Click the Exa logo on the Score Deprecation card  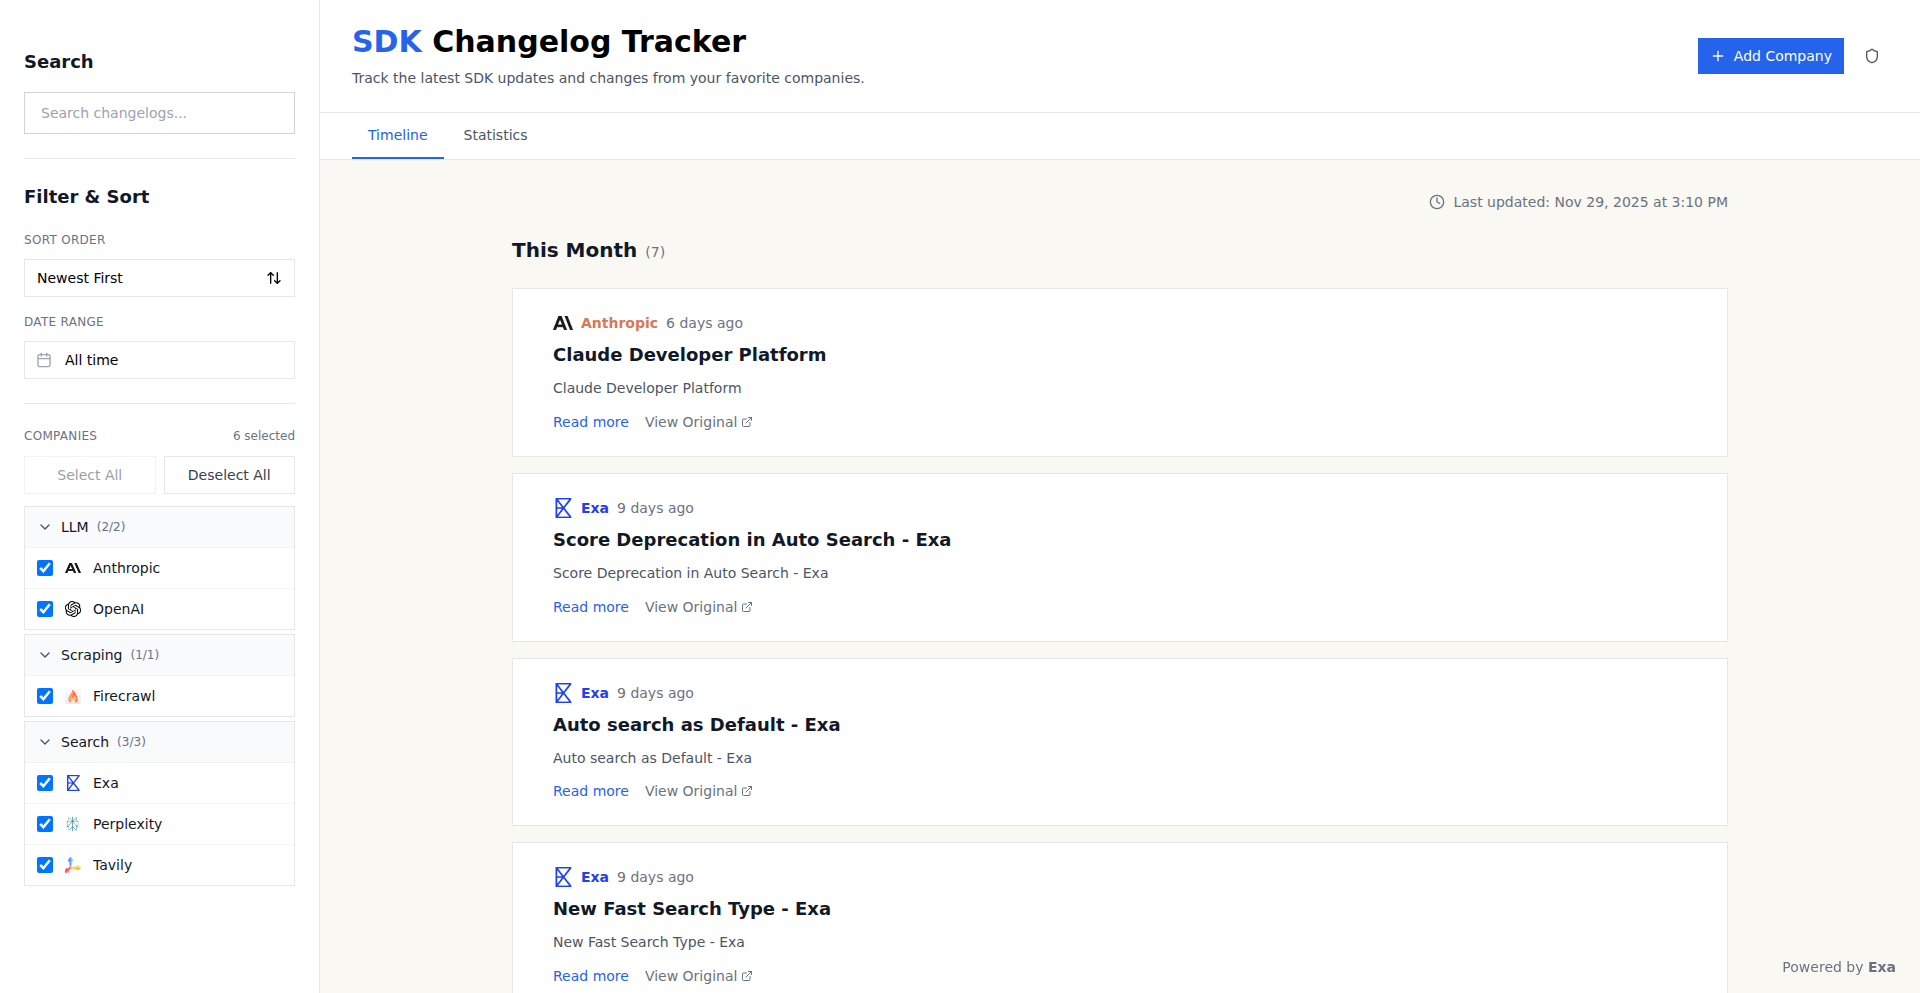(563, 508)
